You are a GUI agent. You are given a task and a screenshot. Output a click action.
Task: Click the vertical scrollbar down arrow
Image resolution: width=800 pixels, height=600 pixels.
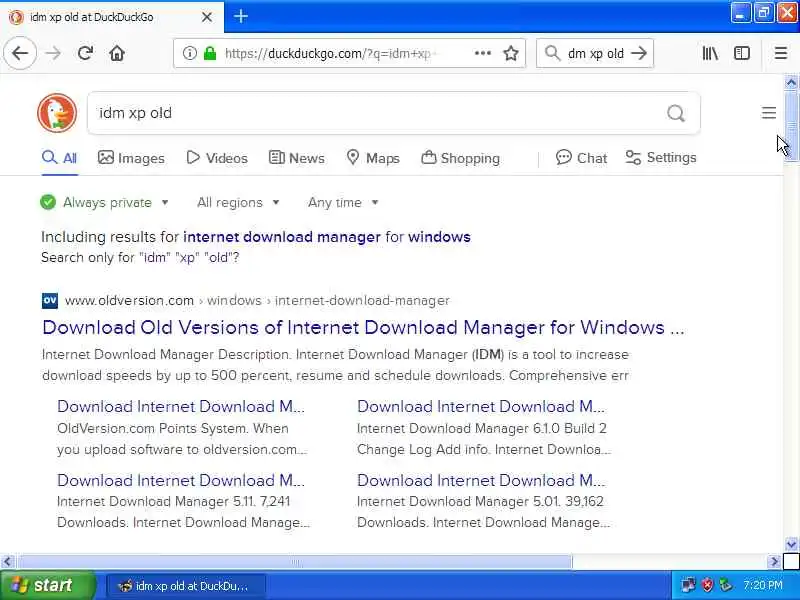(791, 544)
